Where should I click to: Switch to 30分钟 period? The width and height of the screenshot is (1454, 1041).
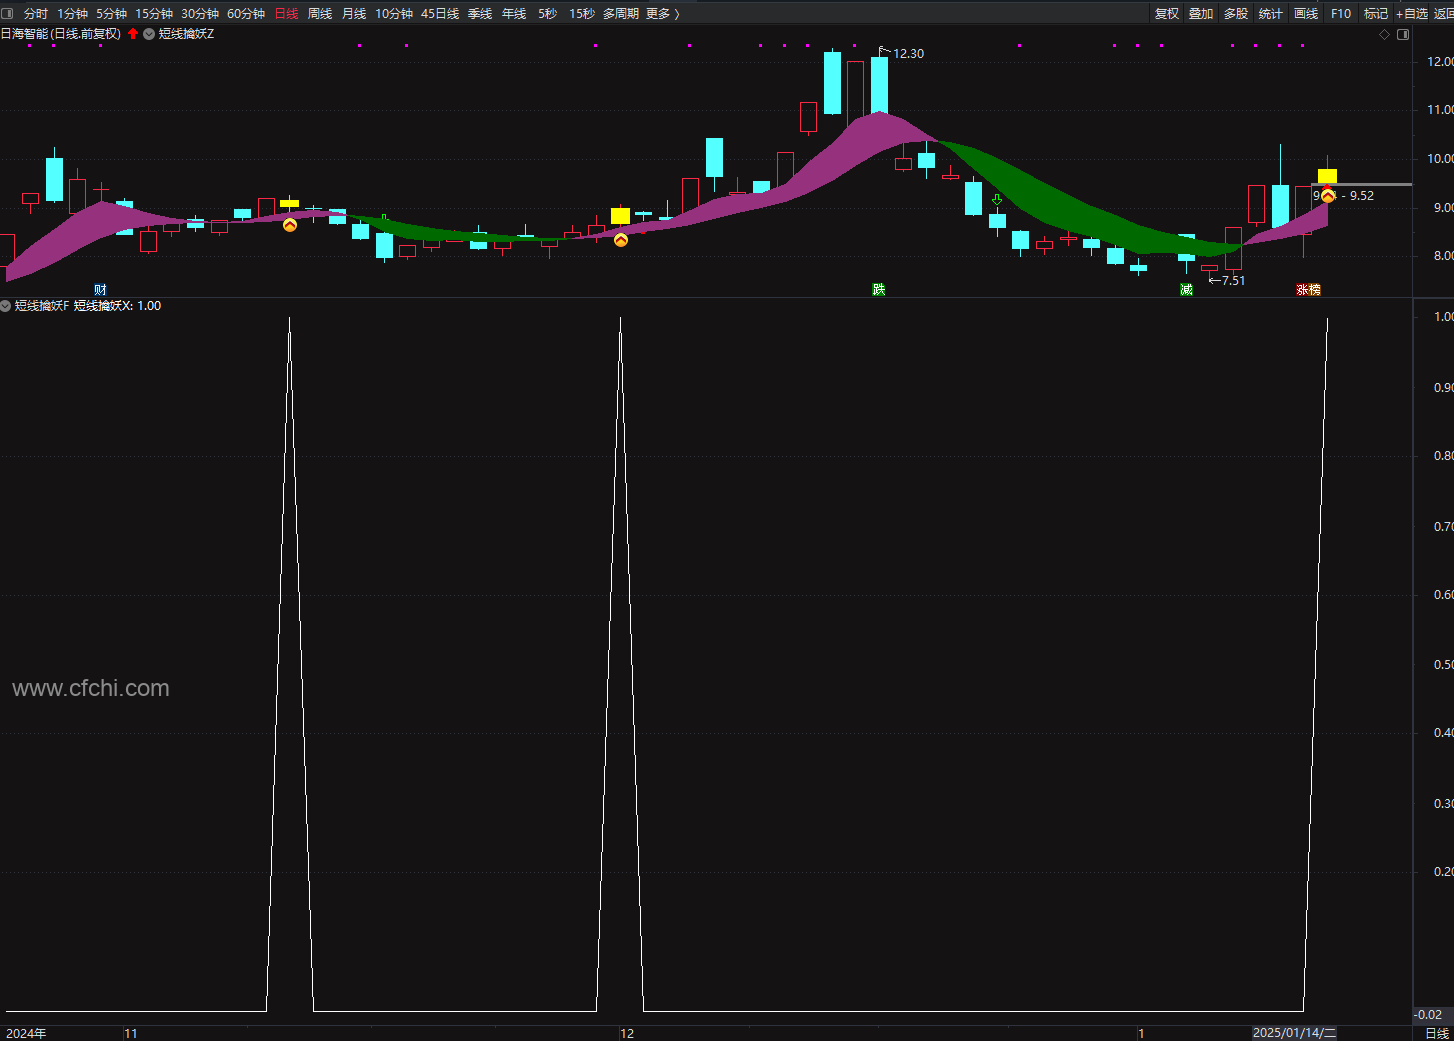pos(200,13)
